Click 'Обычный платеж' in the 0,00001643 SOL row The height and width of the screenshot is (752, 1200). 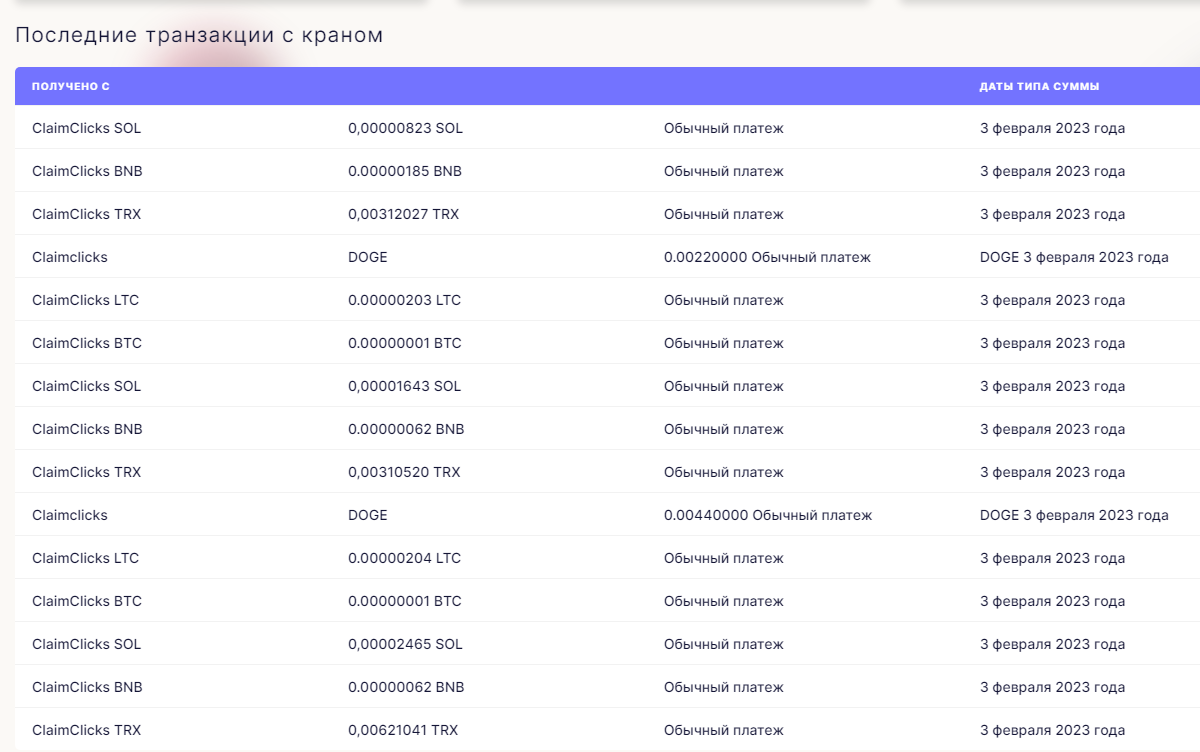click(x=724, y=386)
